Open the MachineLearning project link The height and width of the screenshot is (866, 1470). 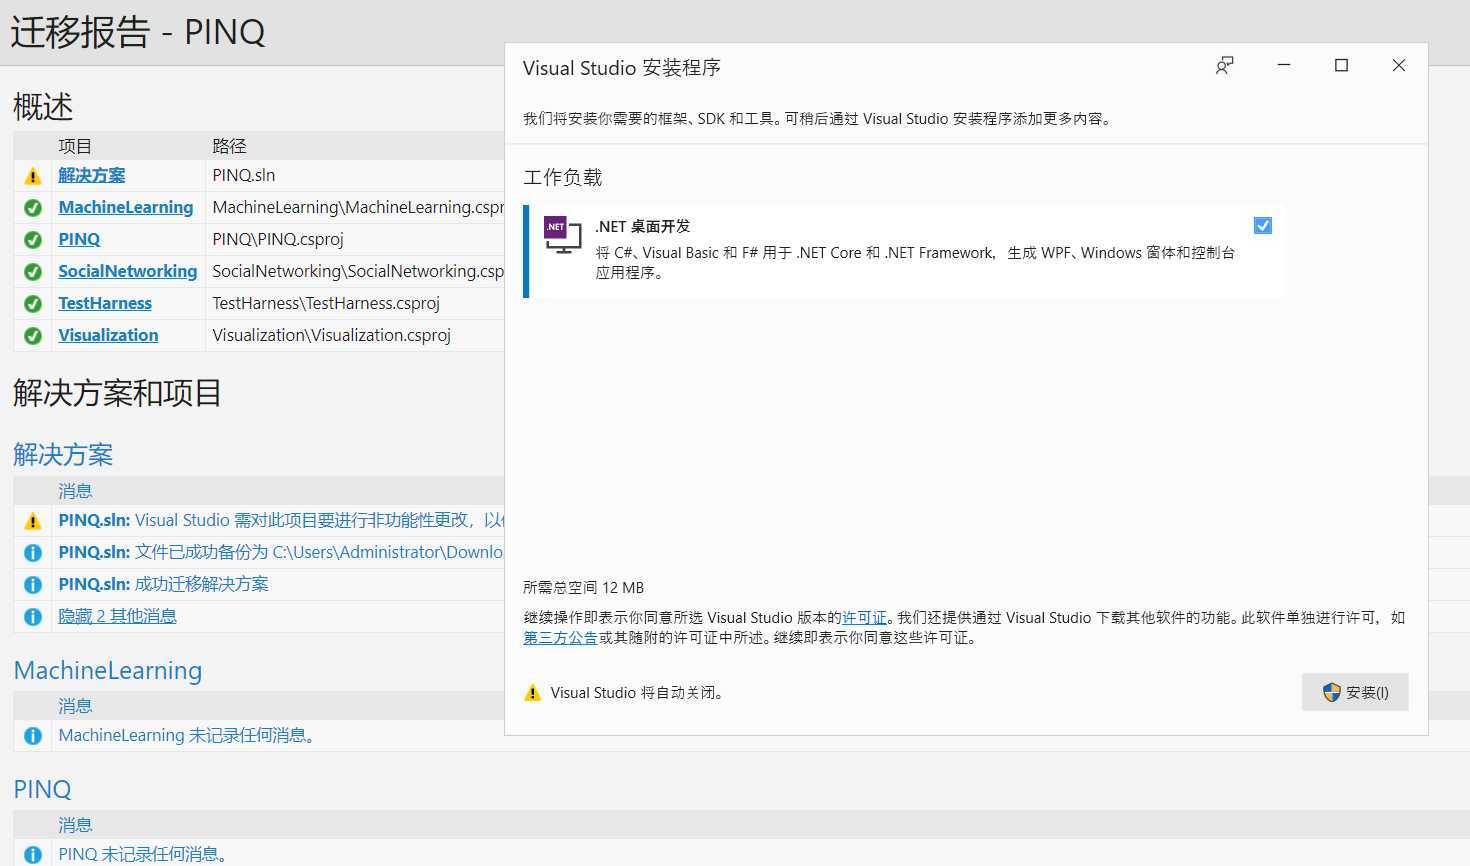[x=126, y=207]
